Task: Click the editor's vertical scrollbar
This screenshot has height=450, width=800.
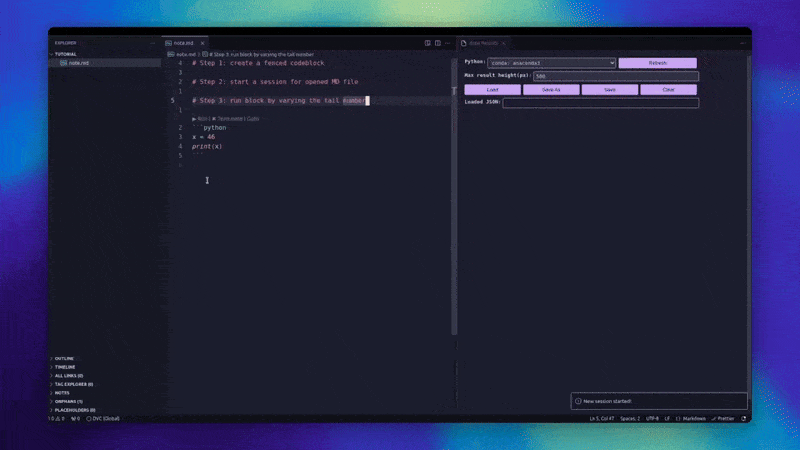Action: (x=454, y=196)
